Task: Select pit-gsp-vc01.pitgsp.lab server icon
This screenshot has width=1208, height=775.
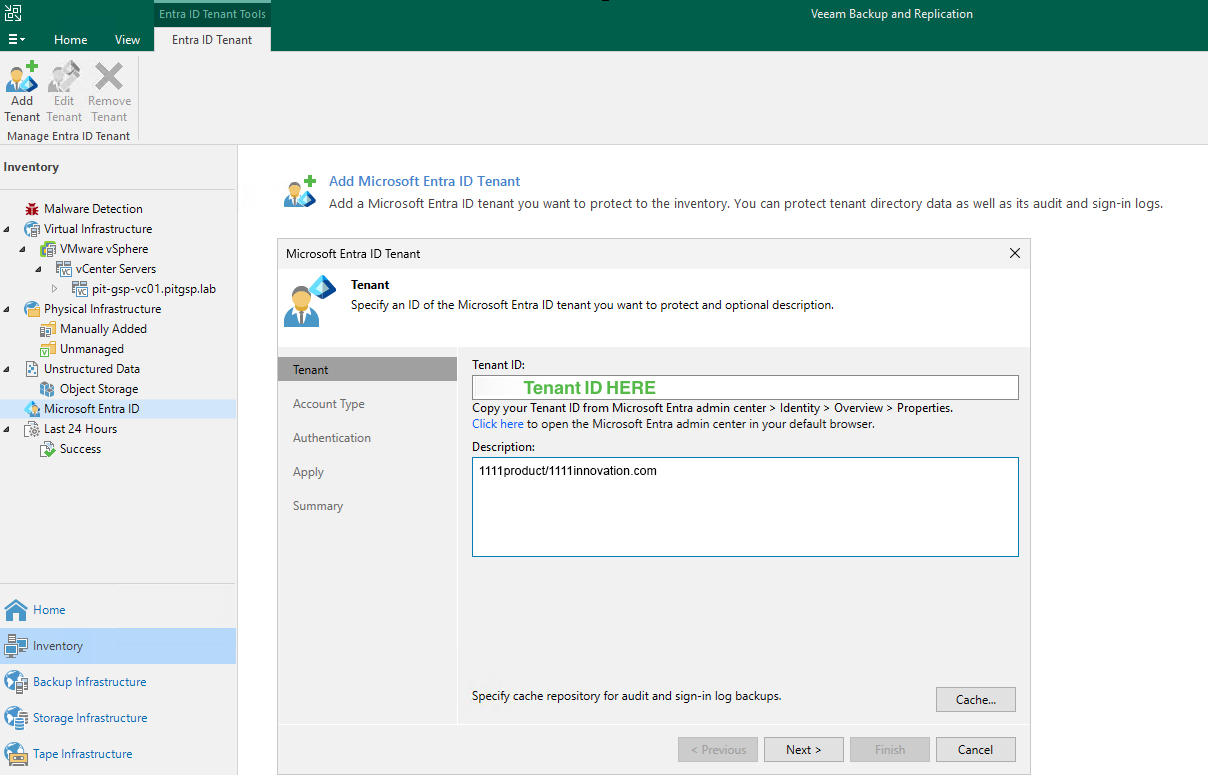Action: (x=80, y=289)
